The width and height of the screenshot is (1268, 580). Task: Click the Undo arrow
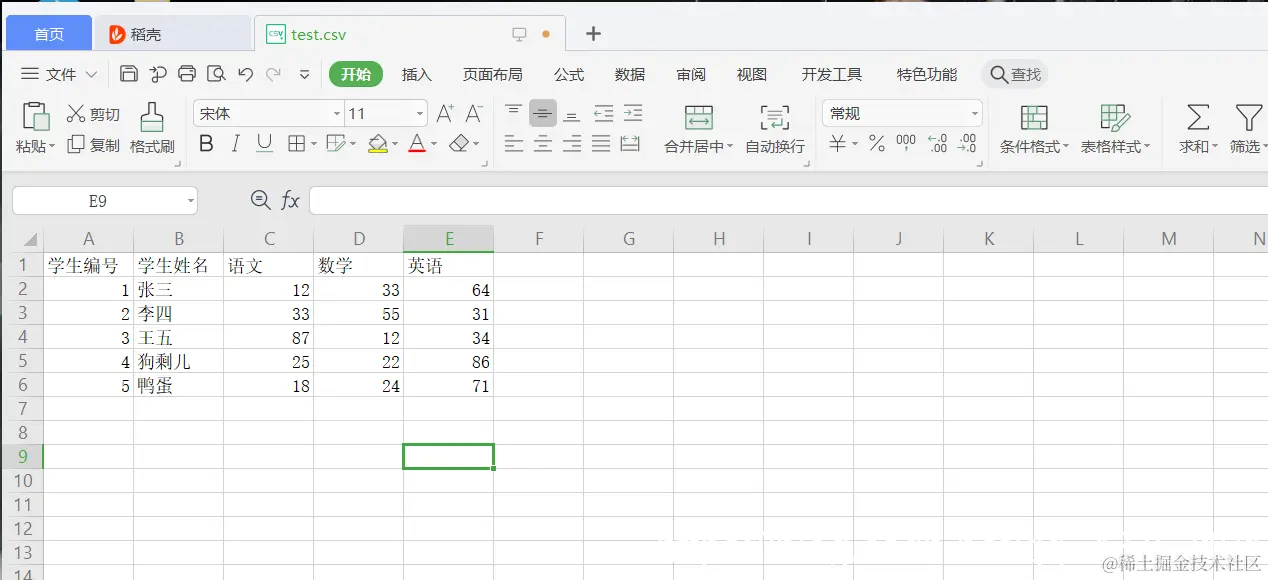[246, 74]
